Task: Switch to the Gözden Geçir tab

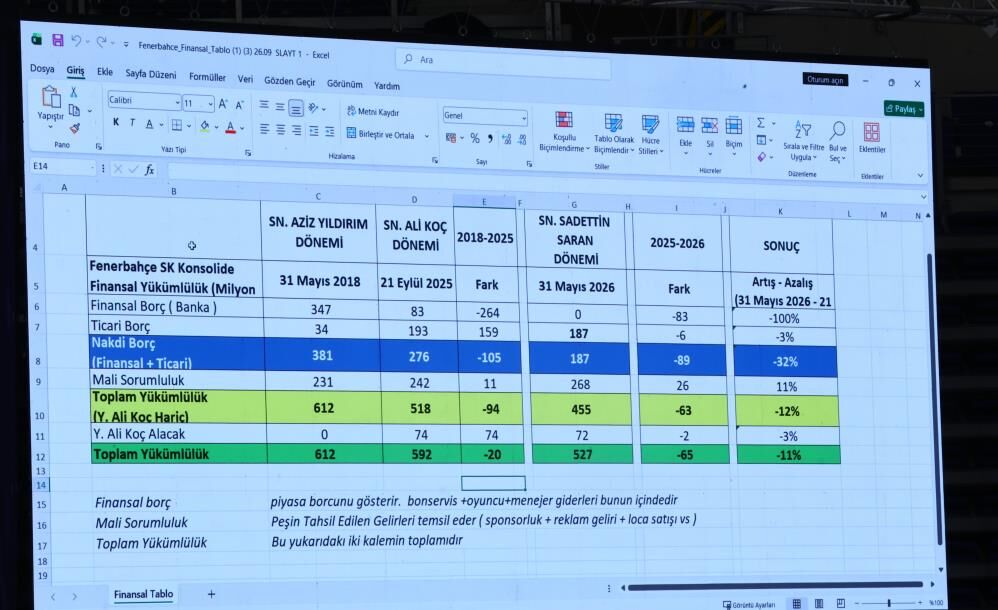Action: 290,81
